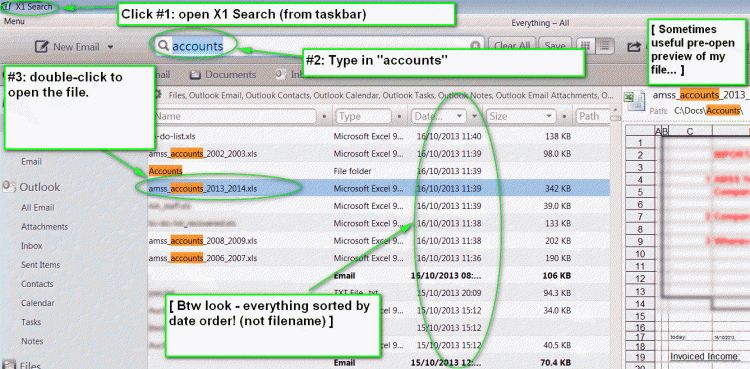
Task: Open the Menu item in the menu bar
Action: click(x=14, y=22)
